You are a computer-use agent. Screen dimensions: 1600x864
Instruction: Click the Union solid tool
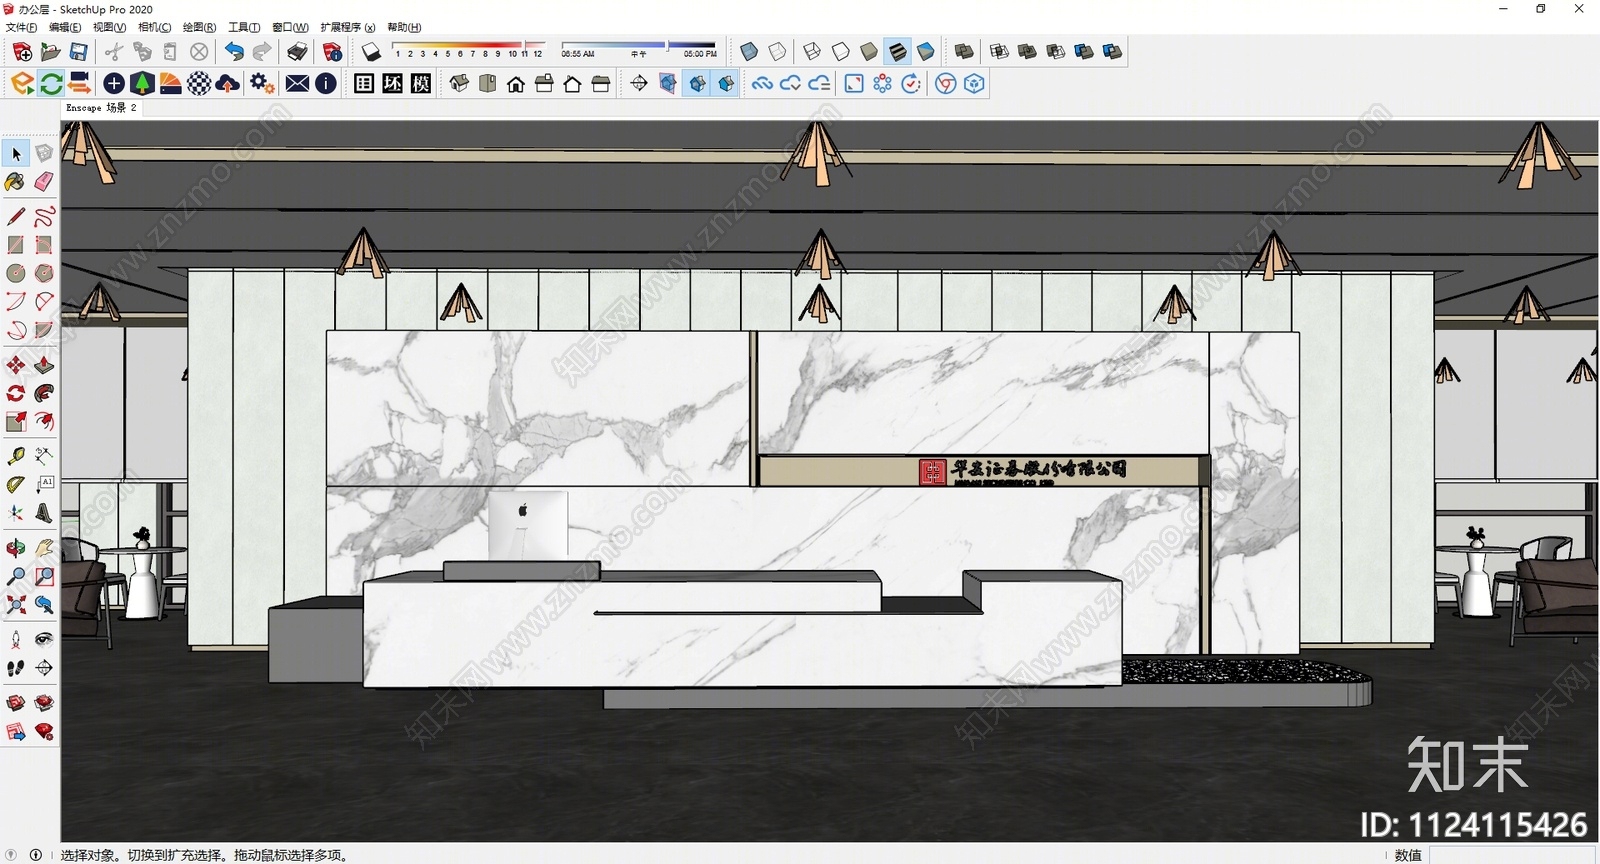click(1027, 52)
